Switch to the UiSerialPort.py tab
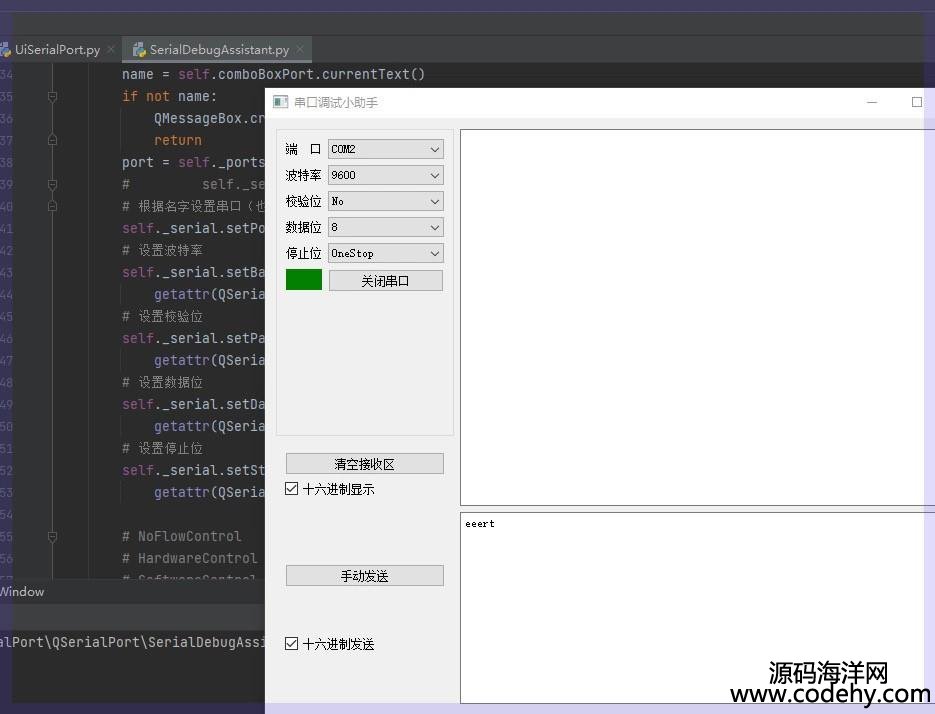The height and width of the screenshot is (714, 935). coord(57,50)
